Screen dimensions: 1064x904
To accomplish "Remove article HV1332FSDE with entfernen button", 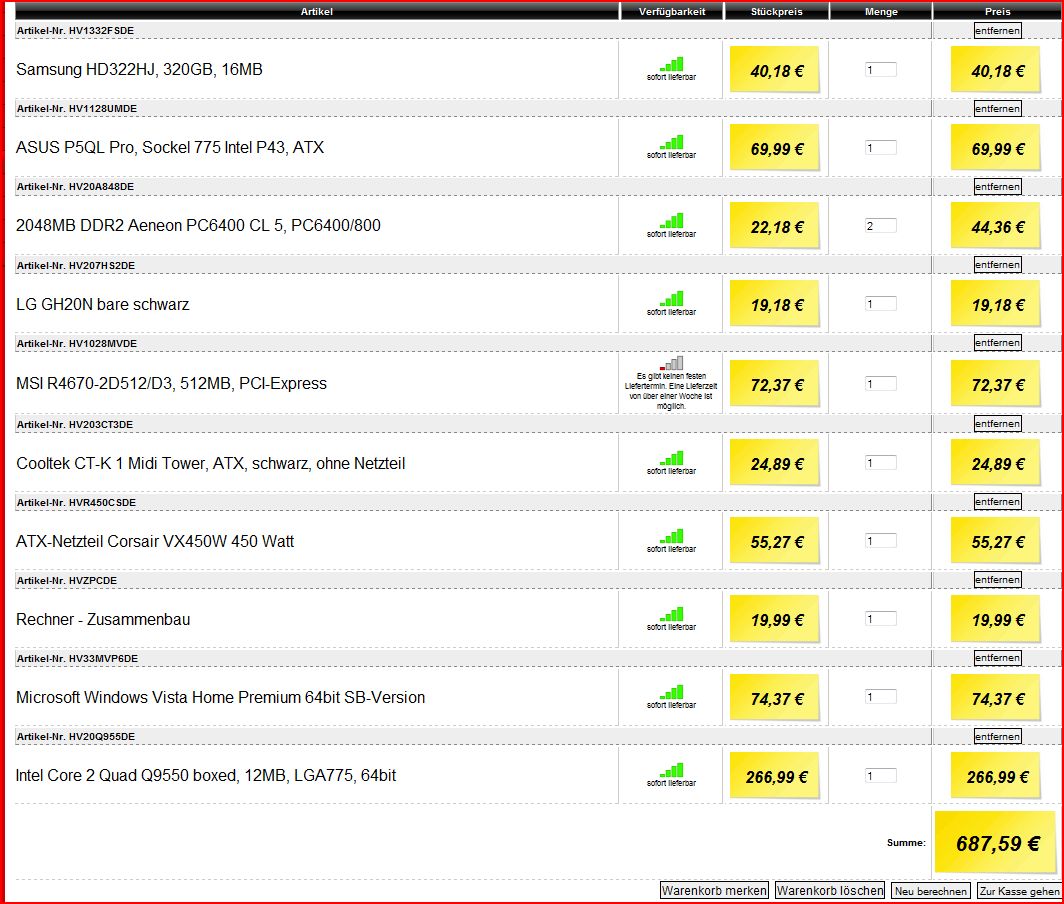I will point(998,31).
